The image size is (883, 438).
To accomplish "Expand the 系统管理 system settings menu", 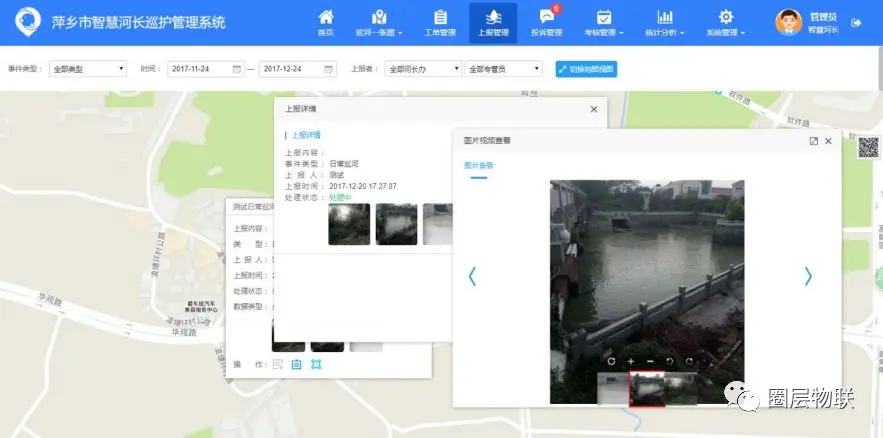I will (726, 23).
